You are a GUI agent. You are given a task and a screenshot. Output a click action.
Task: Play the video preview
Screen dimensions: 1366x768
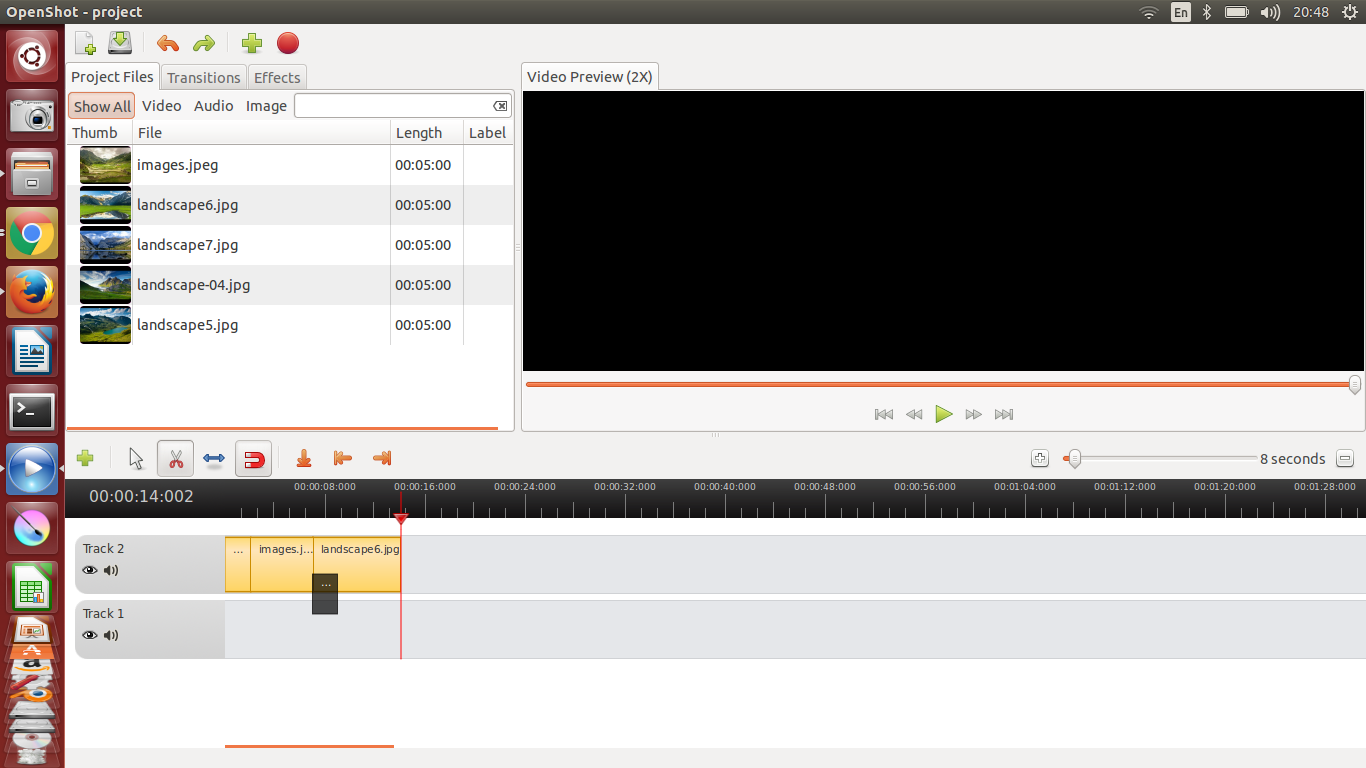tap(944, 414)
